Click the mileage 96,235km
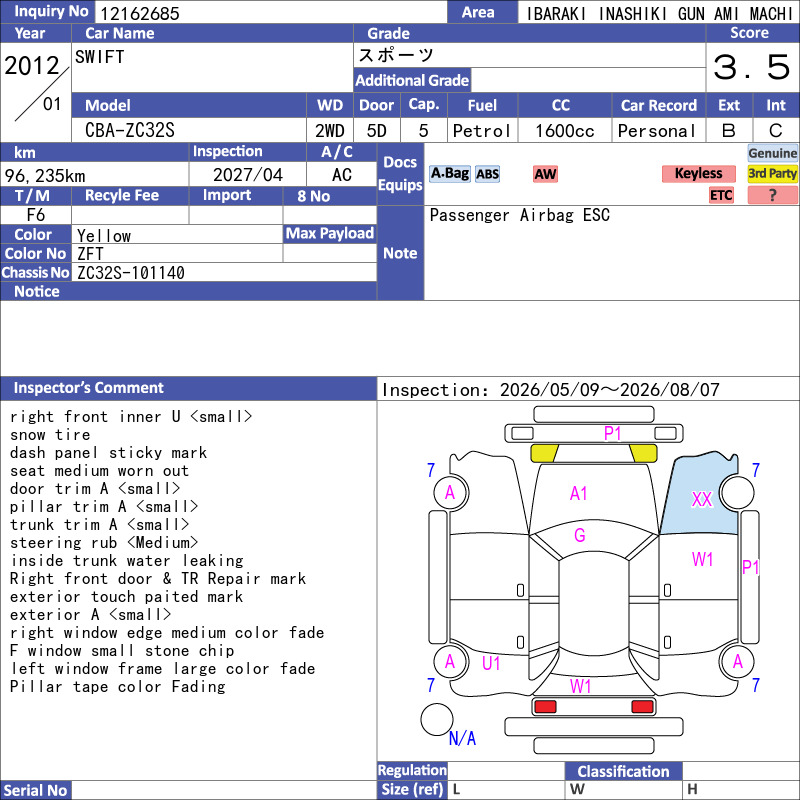Viewport: 800px width, 800px height. click(x=45, y=176)
